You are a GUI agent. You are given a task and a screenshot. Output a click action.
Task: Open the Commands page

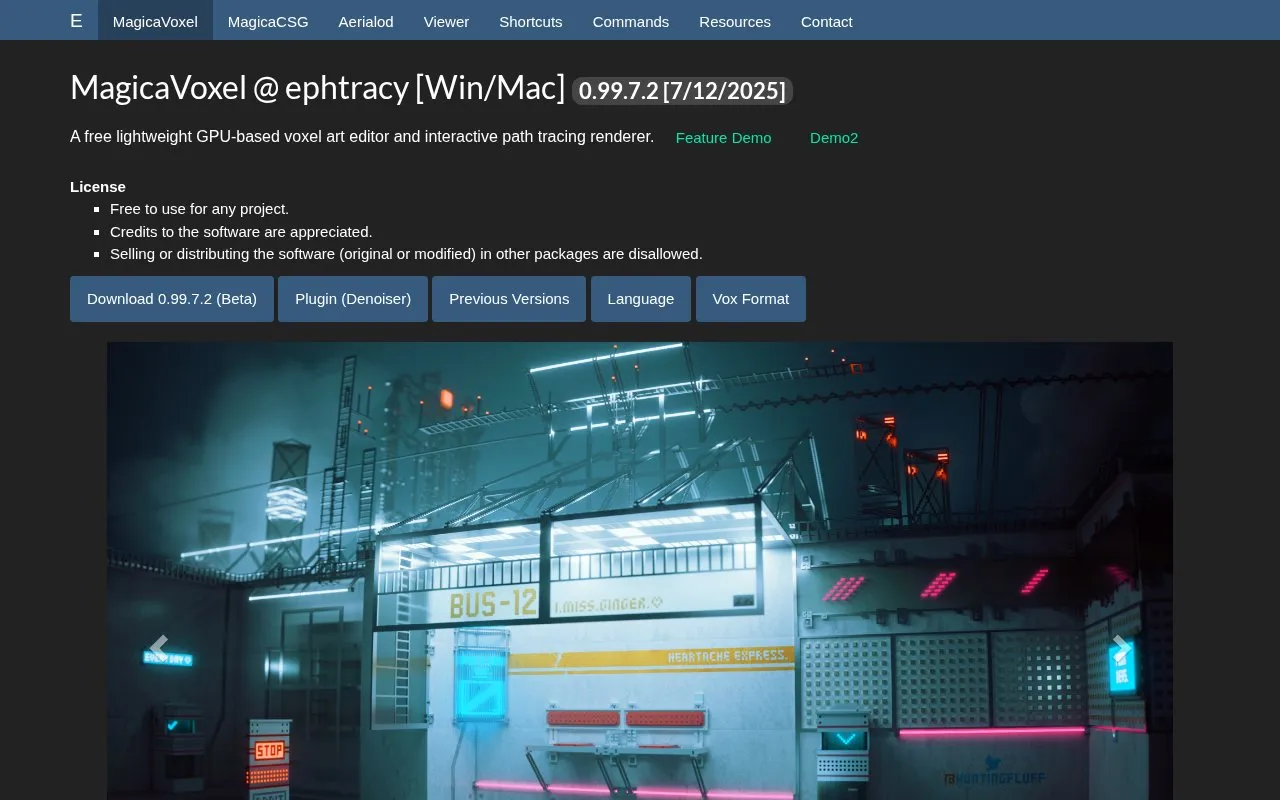coord(631,21)
